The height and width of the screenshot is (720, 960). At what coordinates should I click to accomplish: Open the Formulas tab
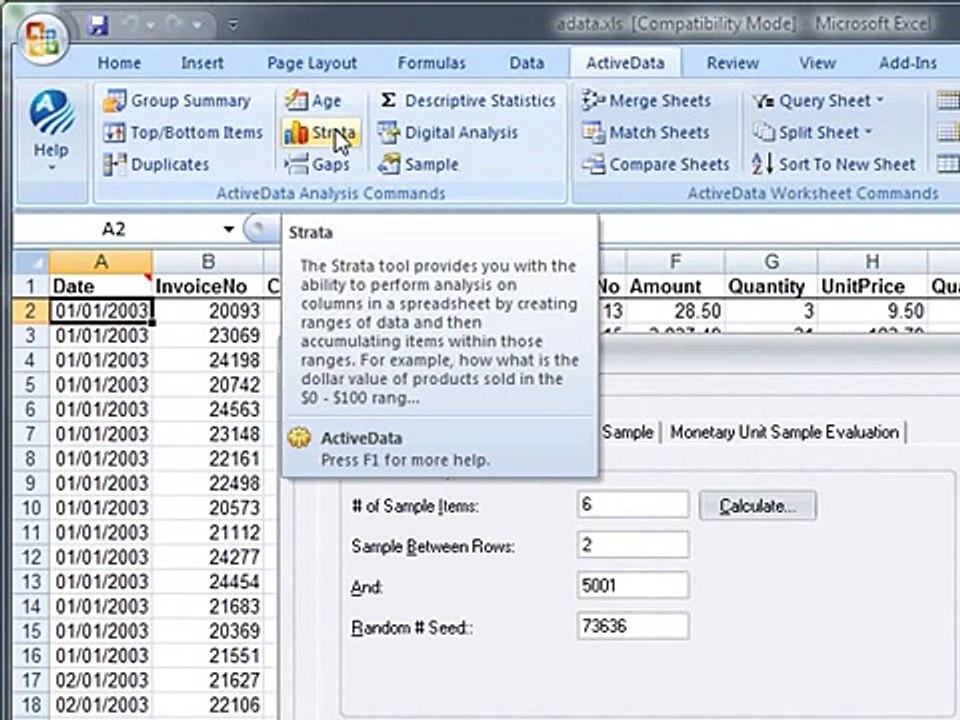(x=432, y=62)
